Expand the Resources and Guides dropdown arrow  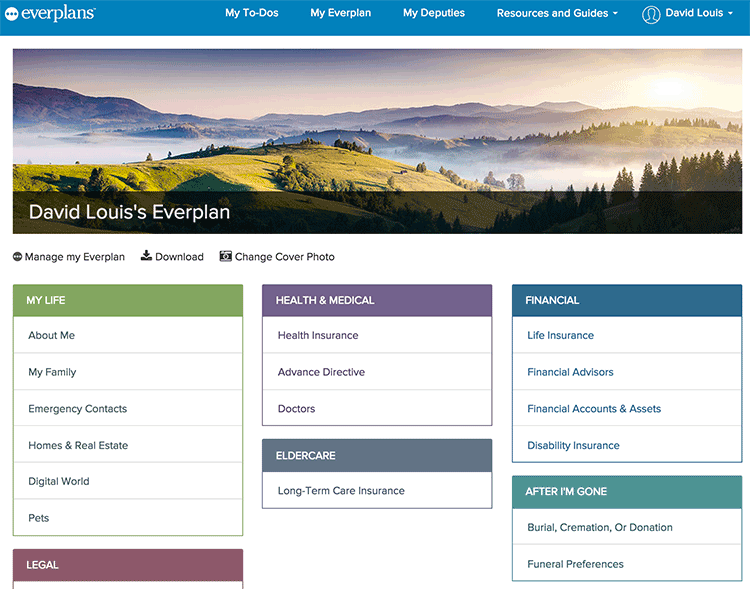(x=615, y=13)
